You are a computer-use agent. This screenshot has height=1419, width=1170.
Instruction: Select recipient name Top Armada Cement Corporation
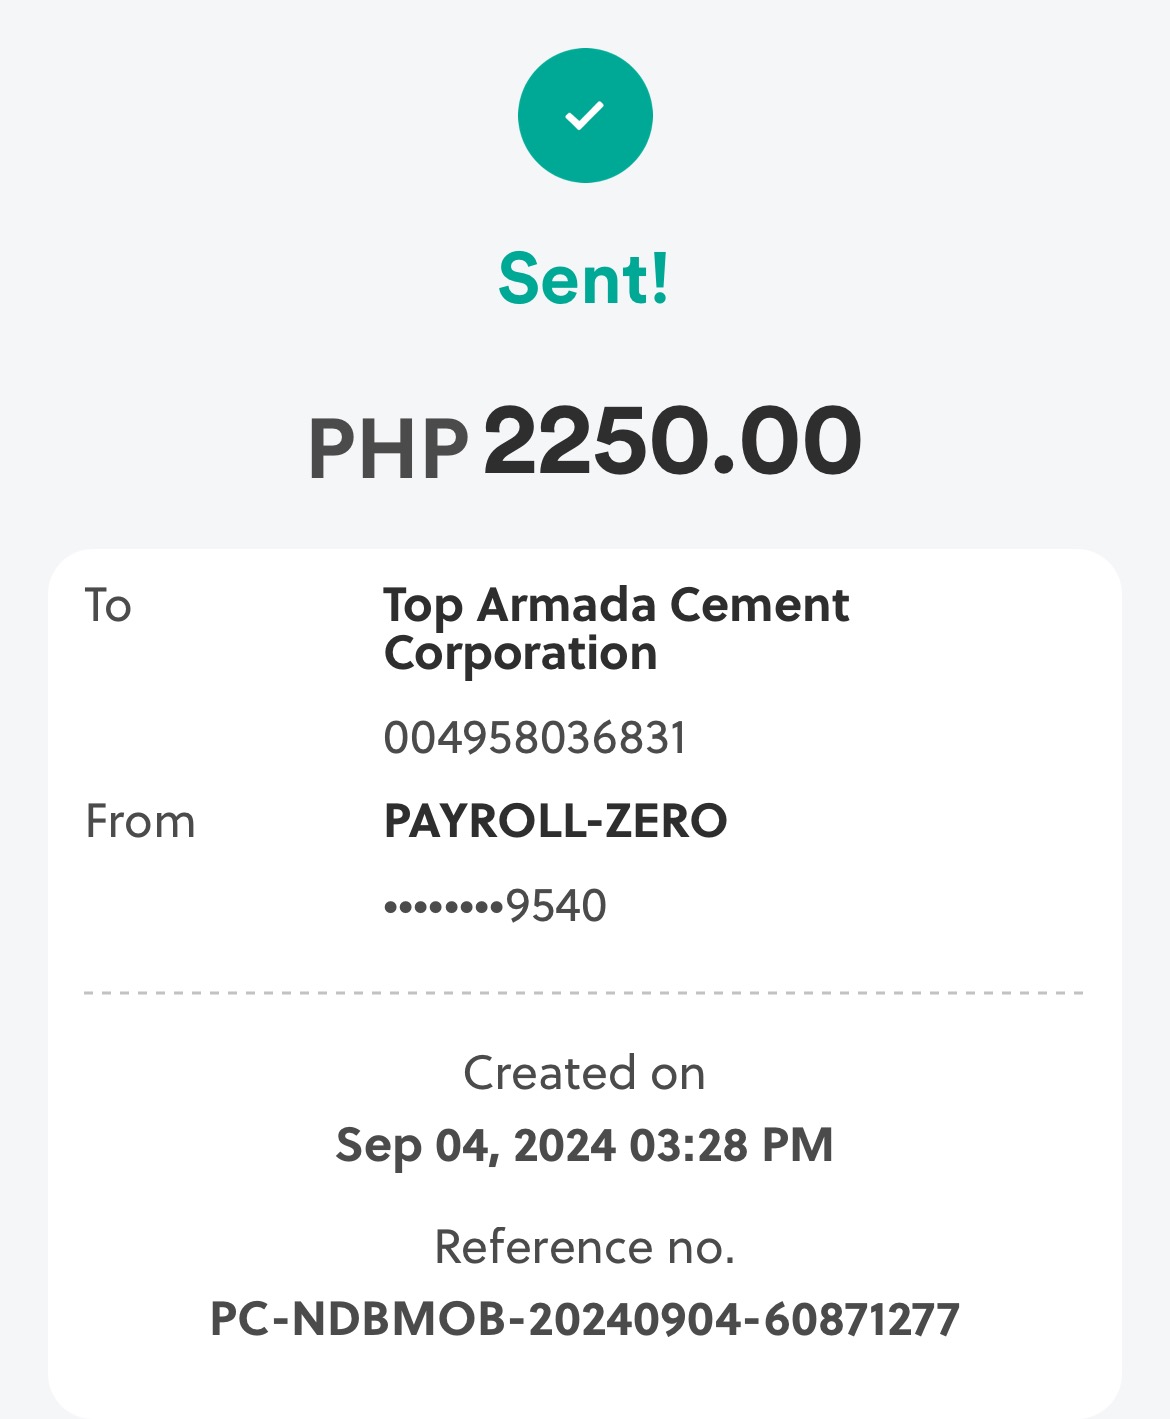pyautogui.click(x=616, y=629)
